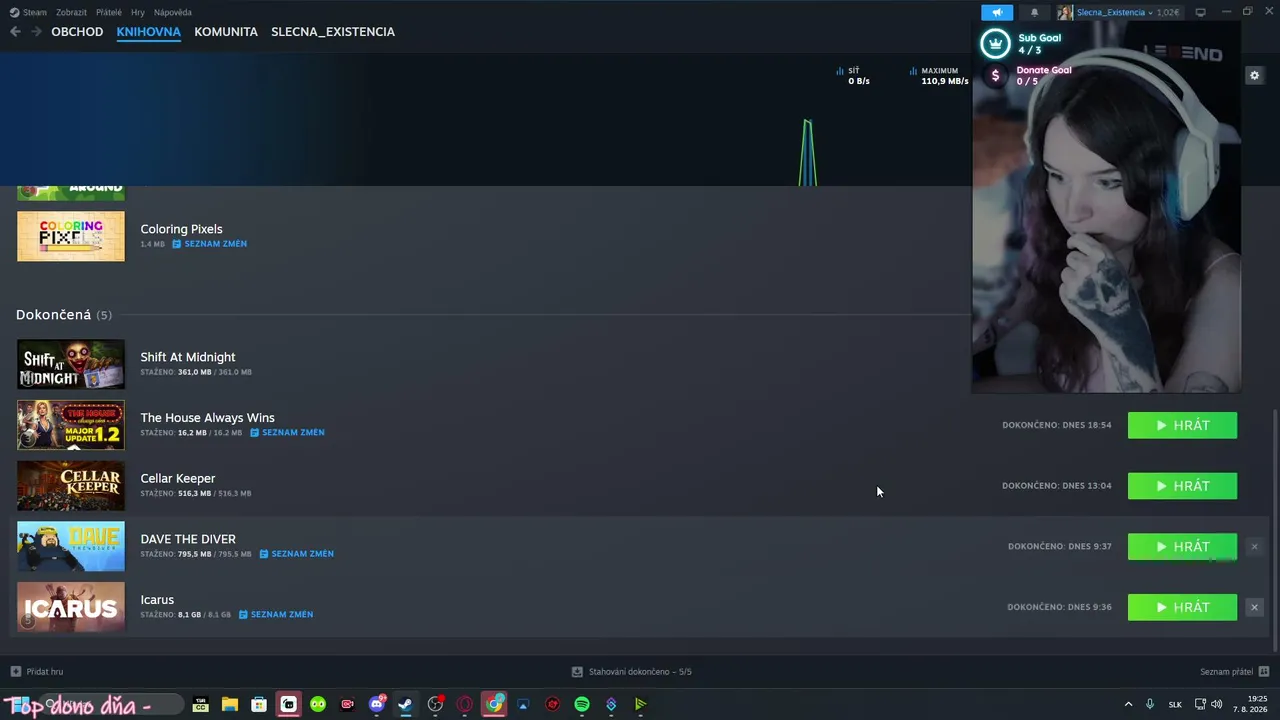1280x720 pixels.
Task: Click the download status icon in footer
Action: (577, 672)
